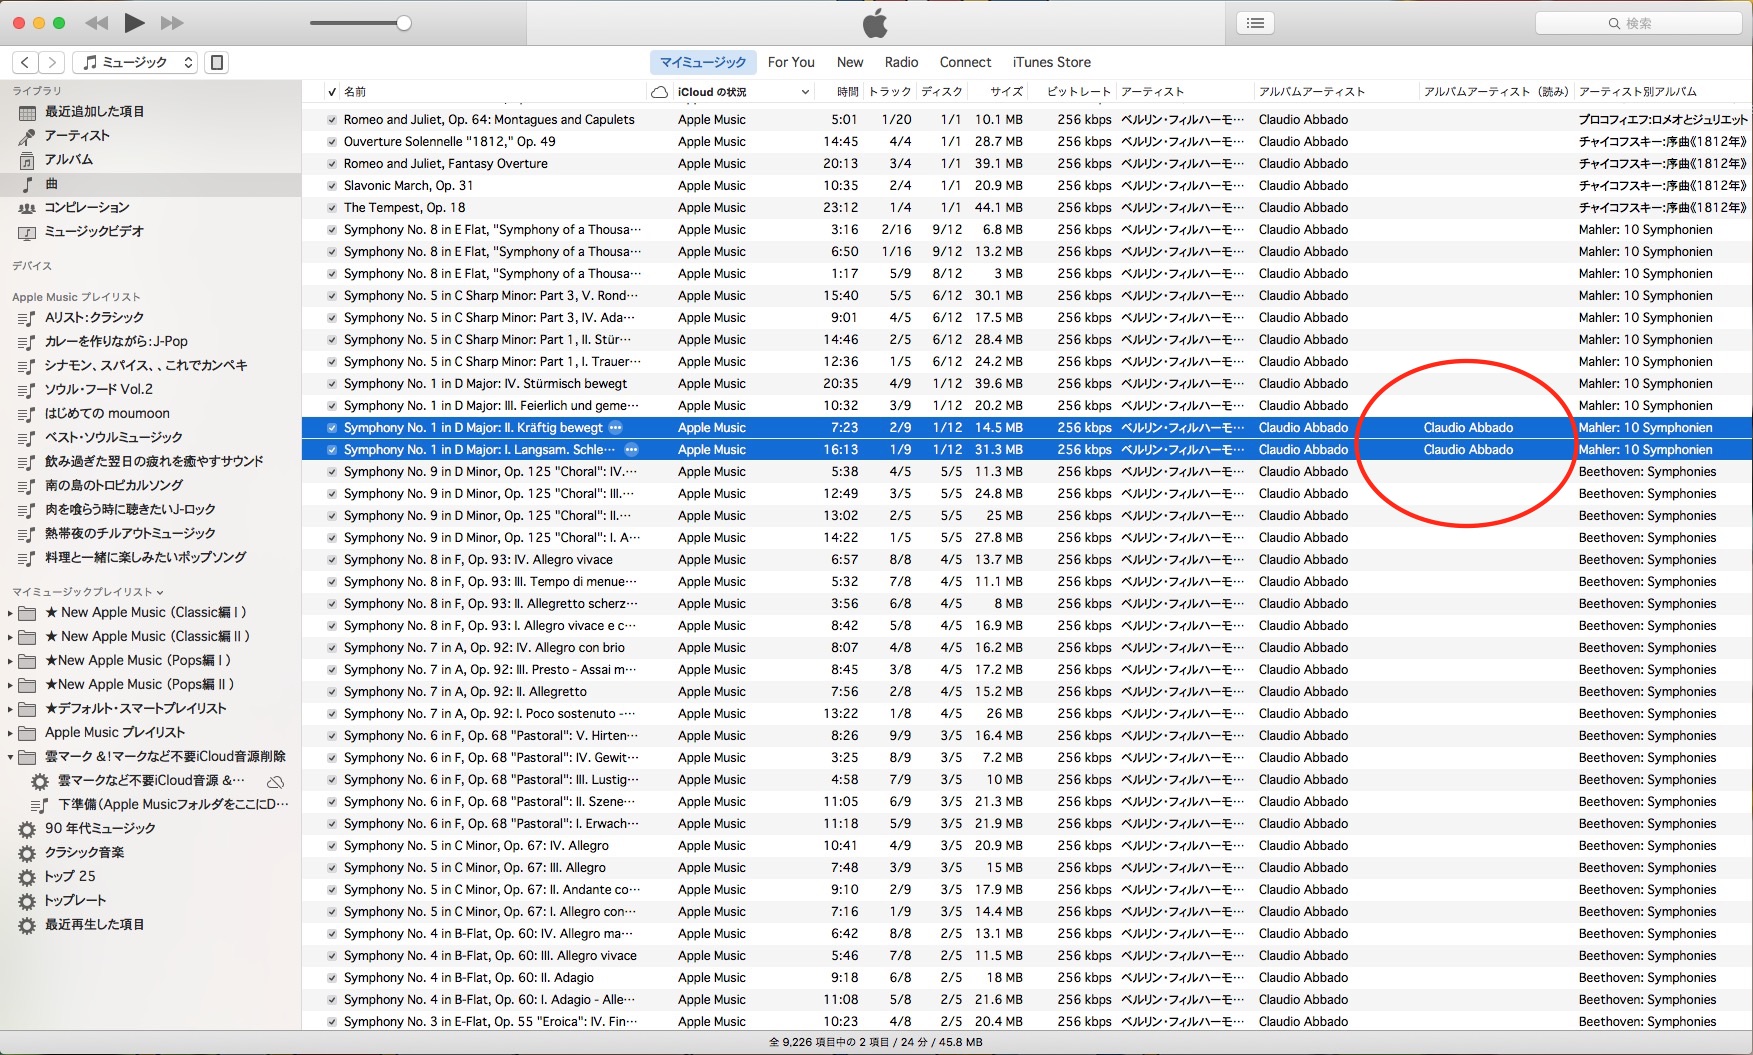Sort by ビットレート column header
This screenshot has height=1055, width=1753.
[1079, 92]
